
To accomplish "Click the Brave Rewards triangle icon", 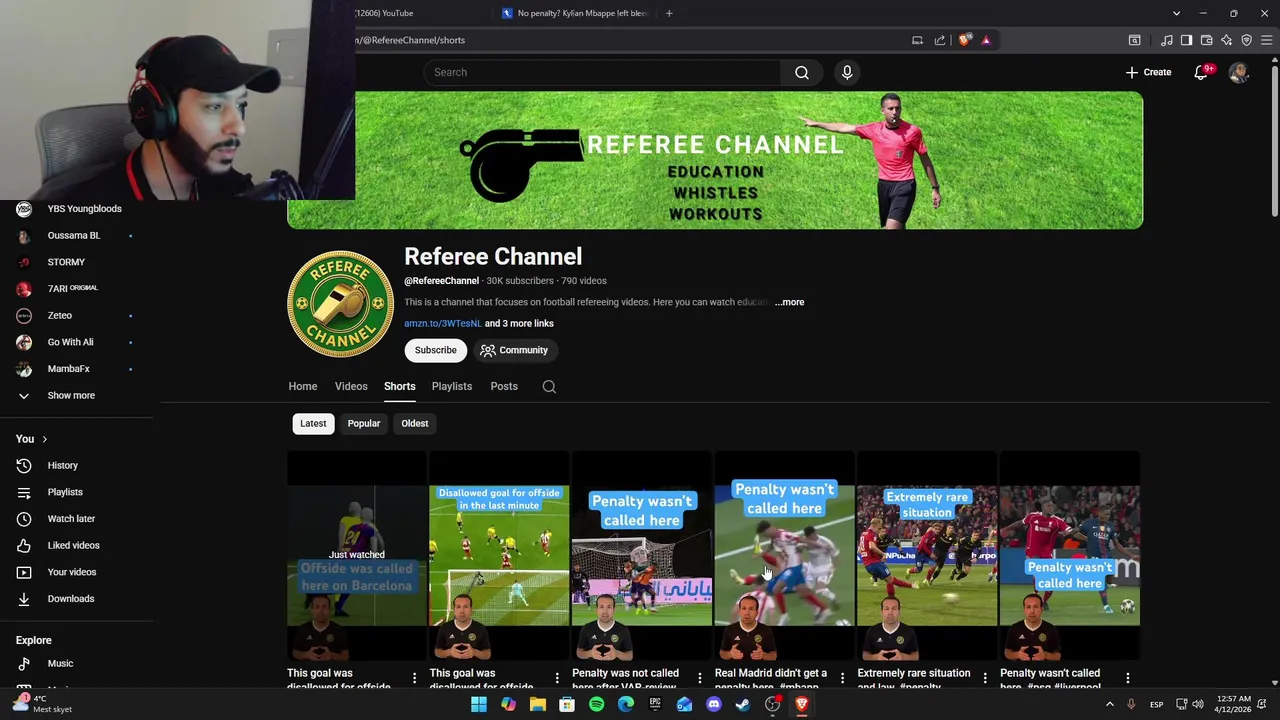I will tap(986, 40).
